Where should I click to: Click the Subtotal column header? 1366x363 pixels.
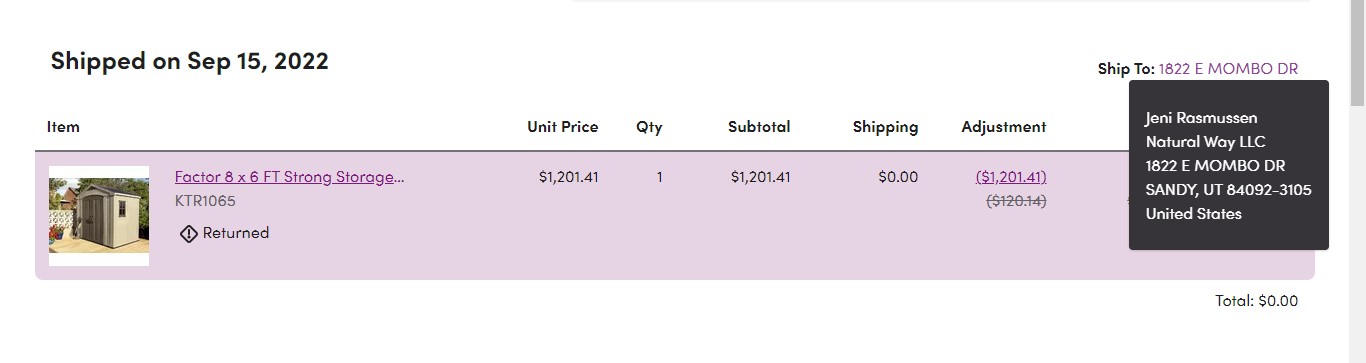tap(759, 127)
